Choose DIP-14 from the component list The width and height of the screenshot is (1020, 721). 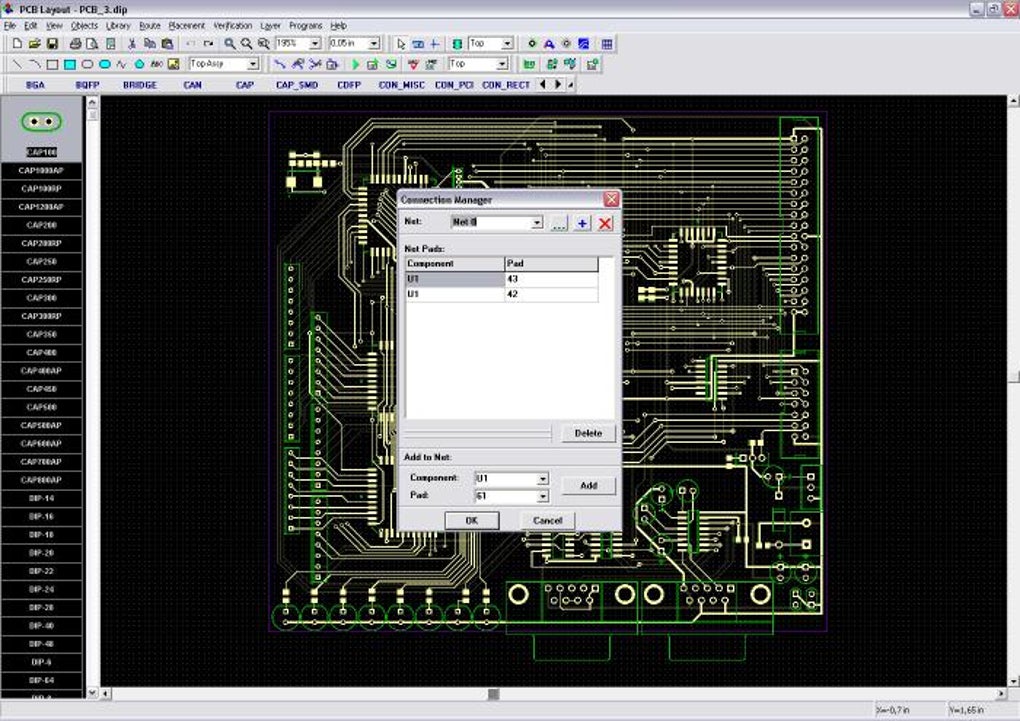point(41,498)
